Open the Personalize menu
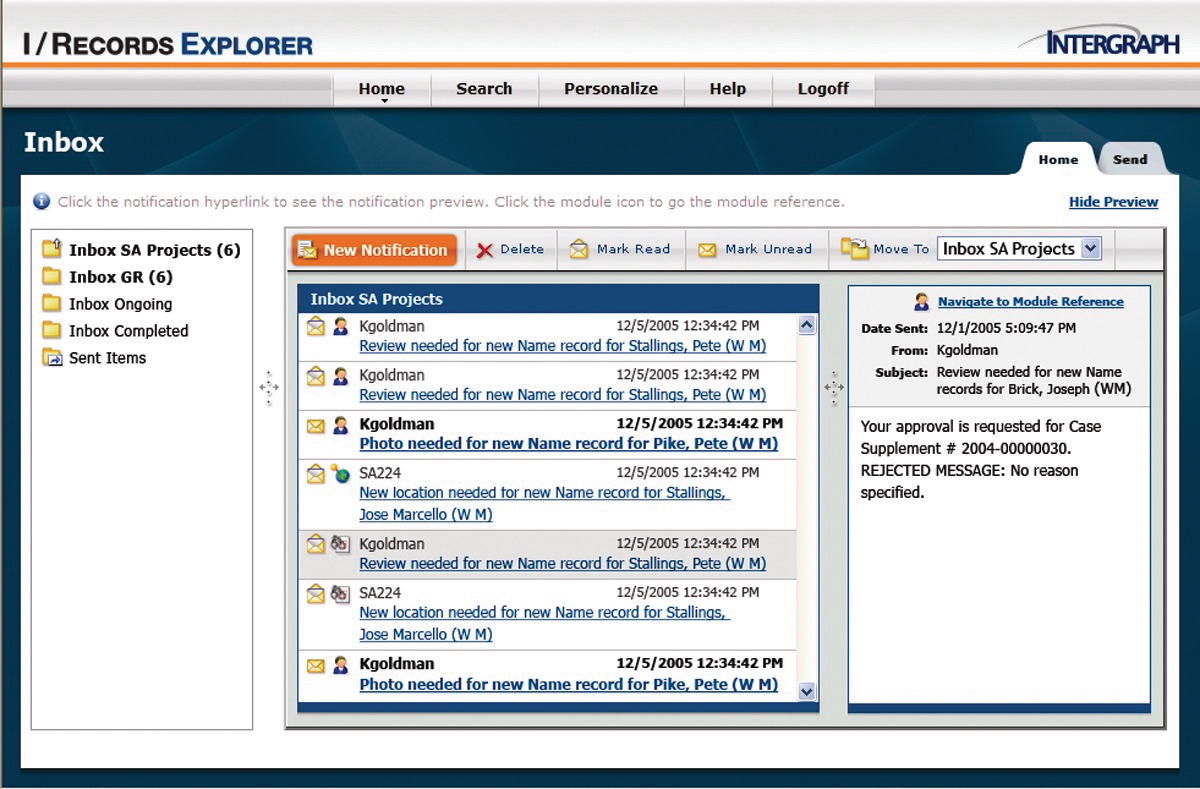 point(610,89)
